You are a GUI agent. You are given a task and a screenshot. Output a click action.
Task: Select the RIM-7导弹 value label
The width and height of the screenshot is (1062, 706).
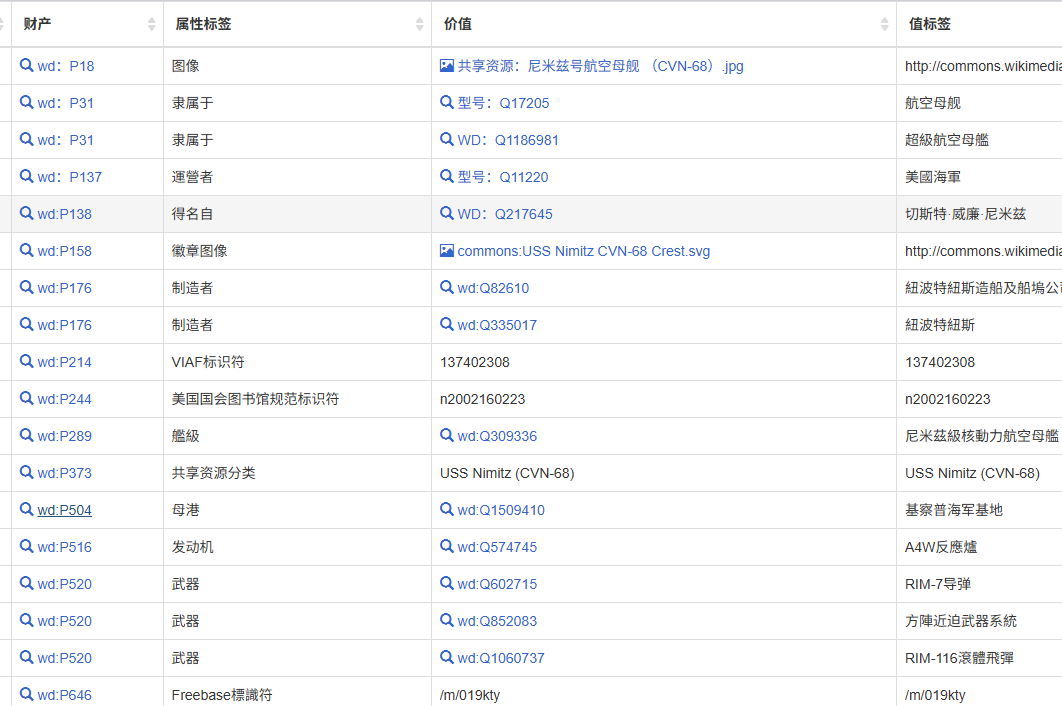[937, 584]
